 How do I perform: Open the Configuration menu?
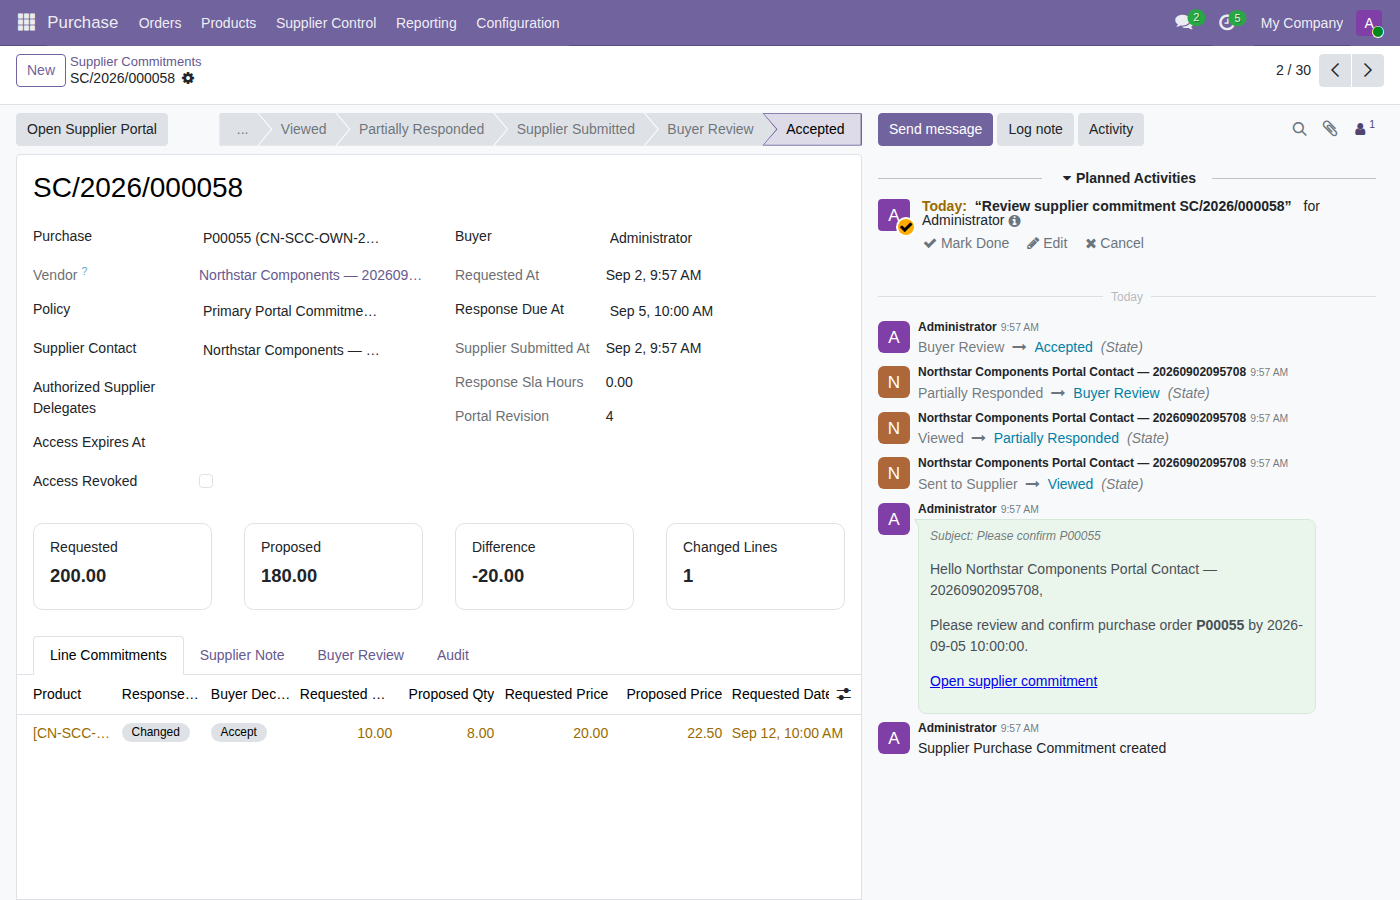518,23
